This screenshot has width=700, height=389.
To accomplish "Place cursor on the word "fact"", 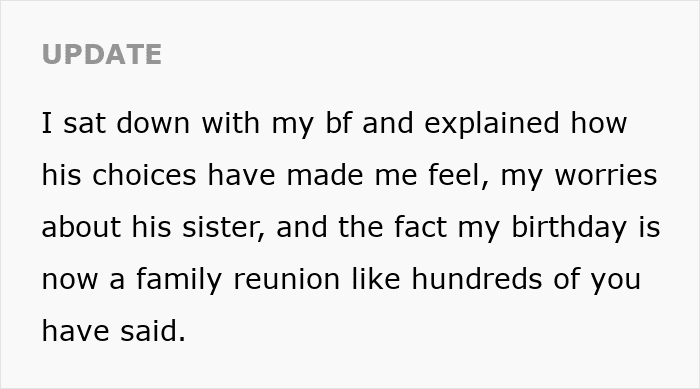I will click(x=421, y=227).
